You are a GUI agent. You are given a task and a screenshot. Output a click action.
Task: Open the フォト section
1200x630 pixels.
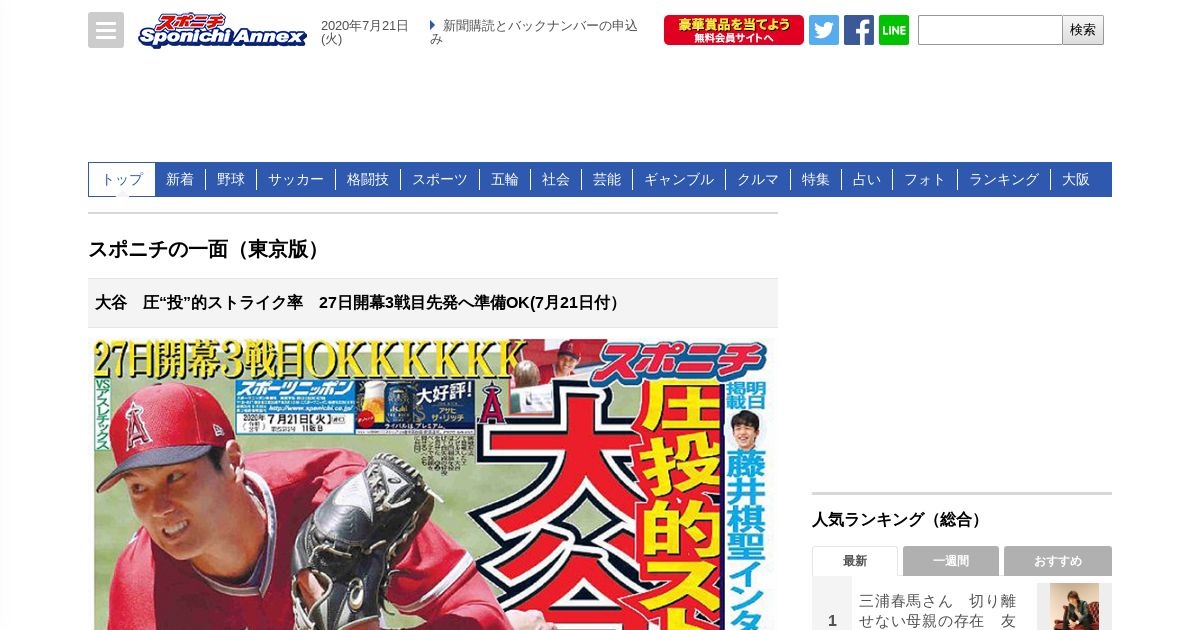click(925, 179)
